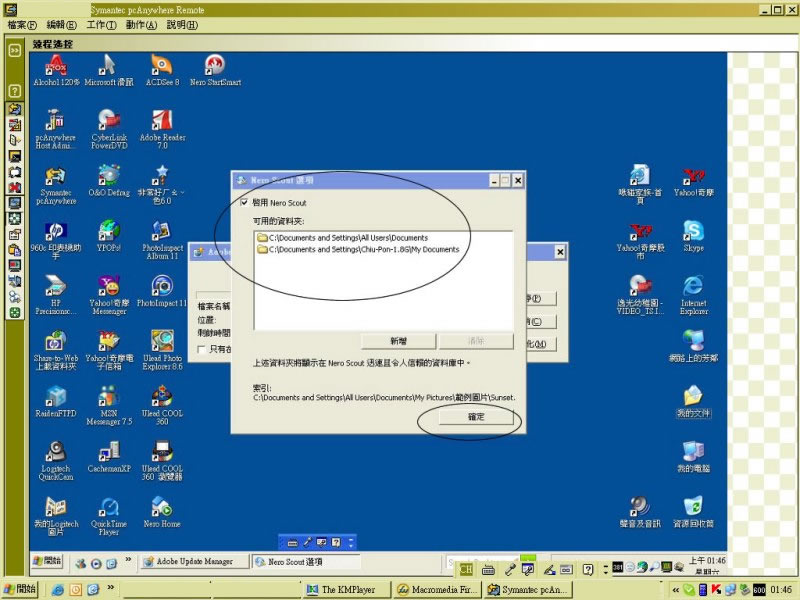
Task: Select the Ulead Photo Explorer 8.6 icon
Action: point(162,349)
